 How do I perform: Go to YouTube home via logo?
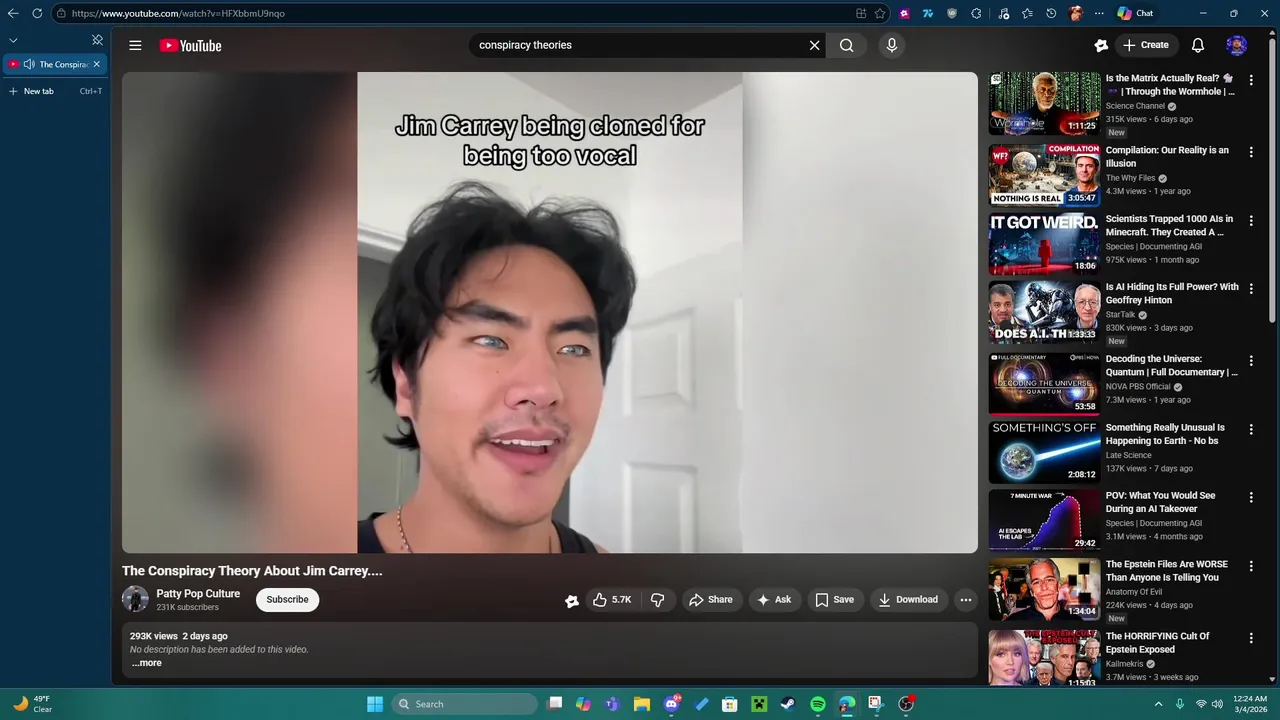pyautogui.click(x=190, y=45)
